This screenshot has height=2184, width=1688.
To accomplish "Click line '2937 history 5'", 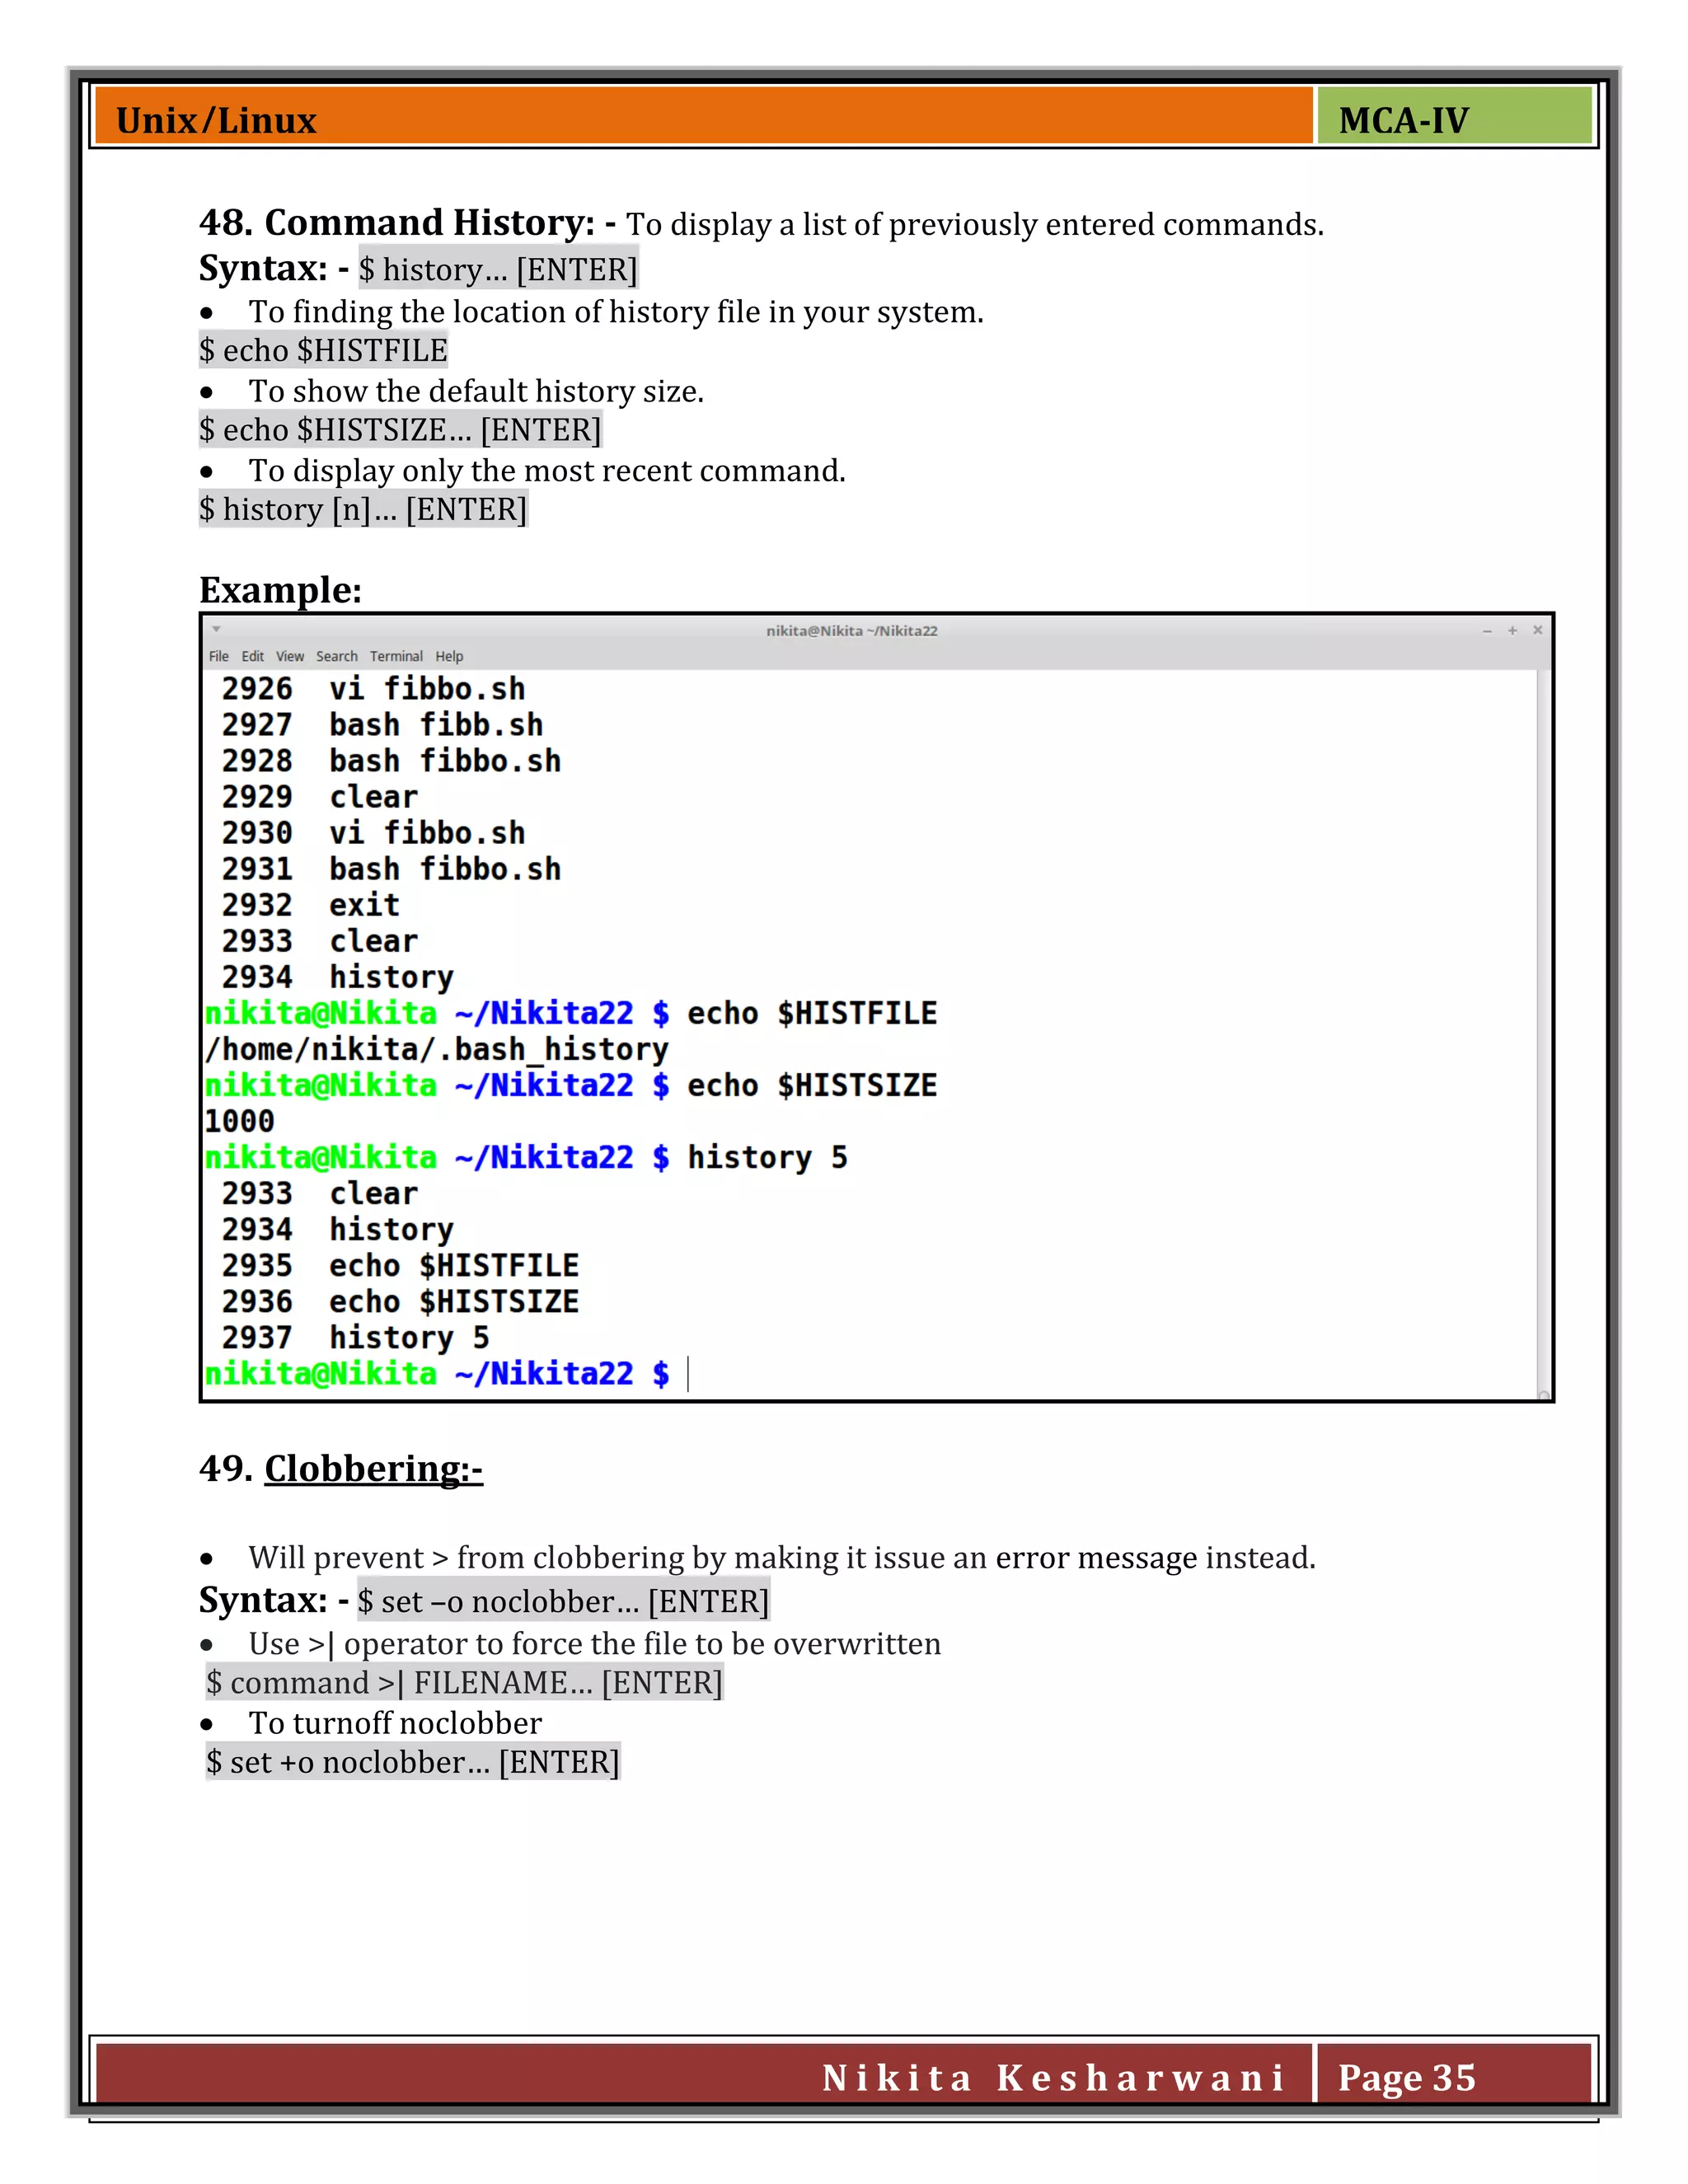I will click(355, 1338).
